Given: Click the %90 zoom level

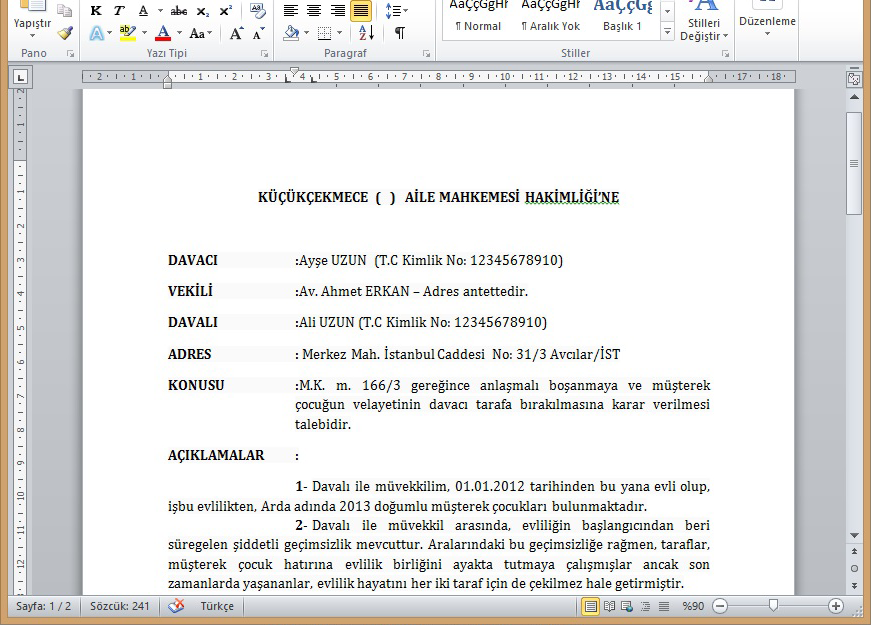Looking at the screenshot, I should (x=693, y=606).
